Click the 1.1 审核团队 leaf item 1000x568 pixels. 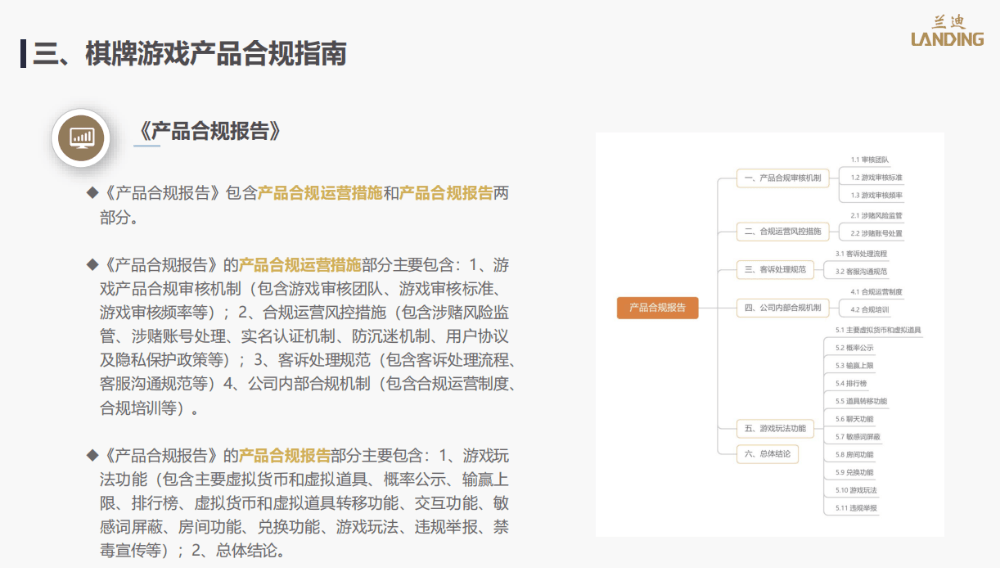tap(870, 159)
